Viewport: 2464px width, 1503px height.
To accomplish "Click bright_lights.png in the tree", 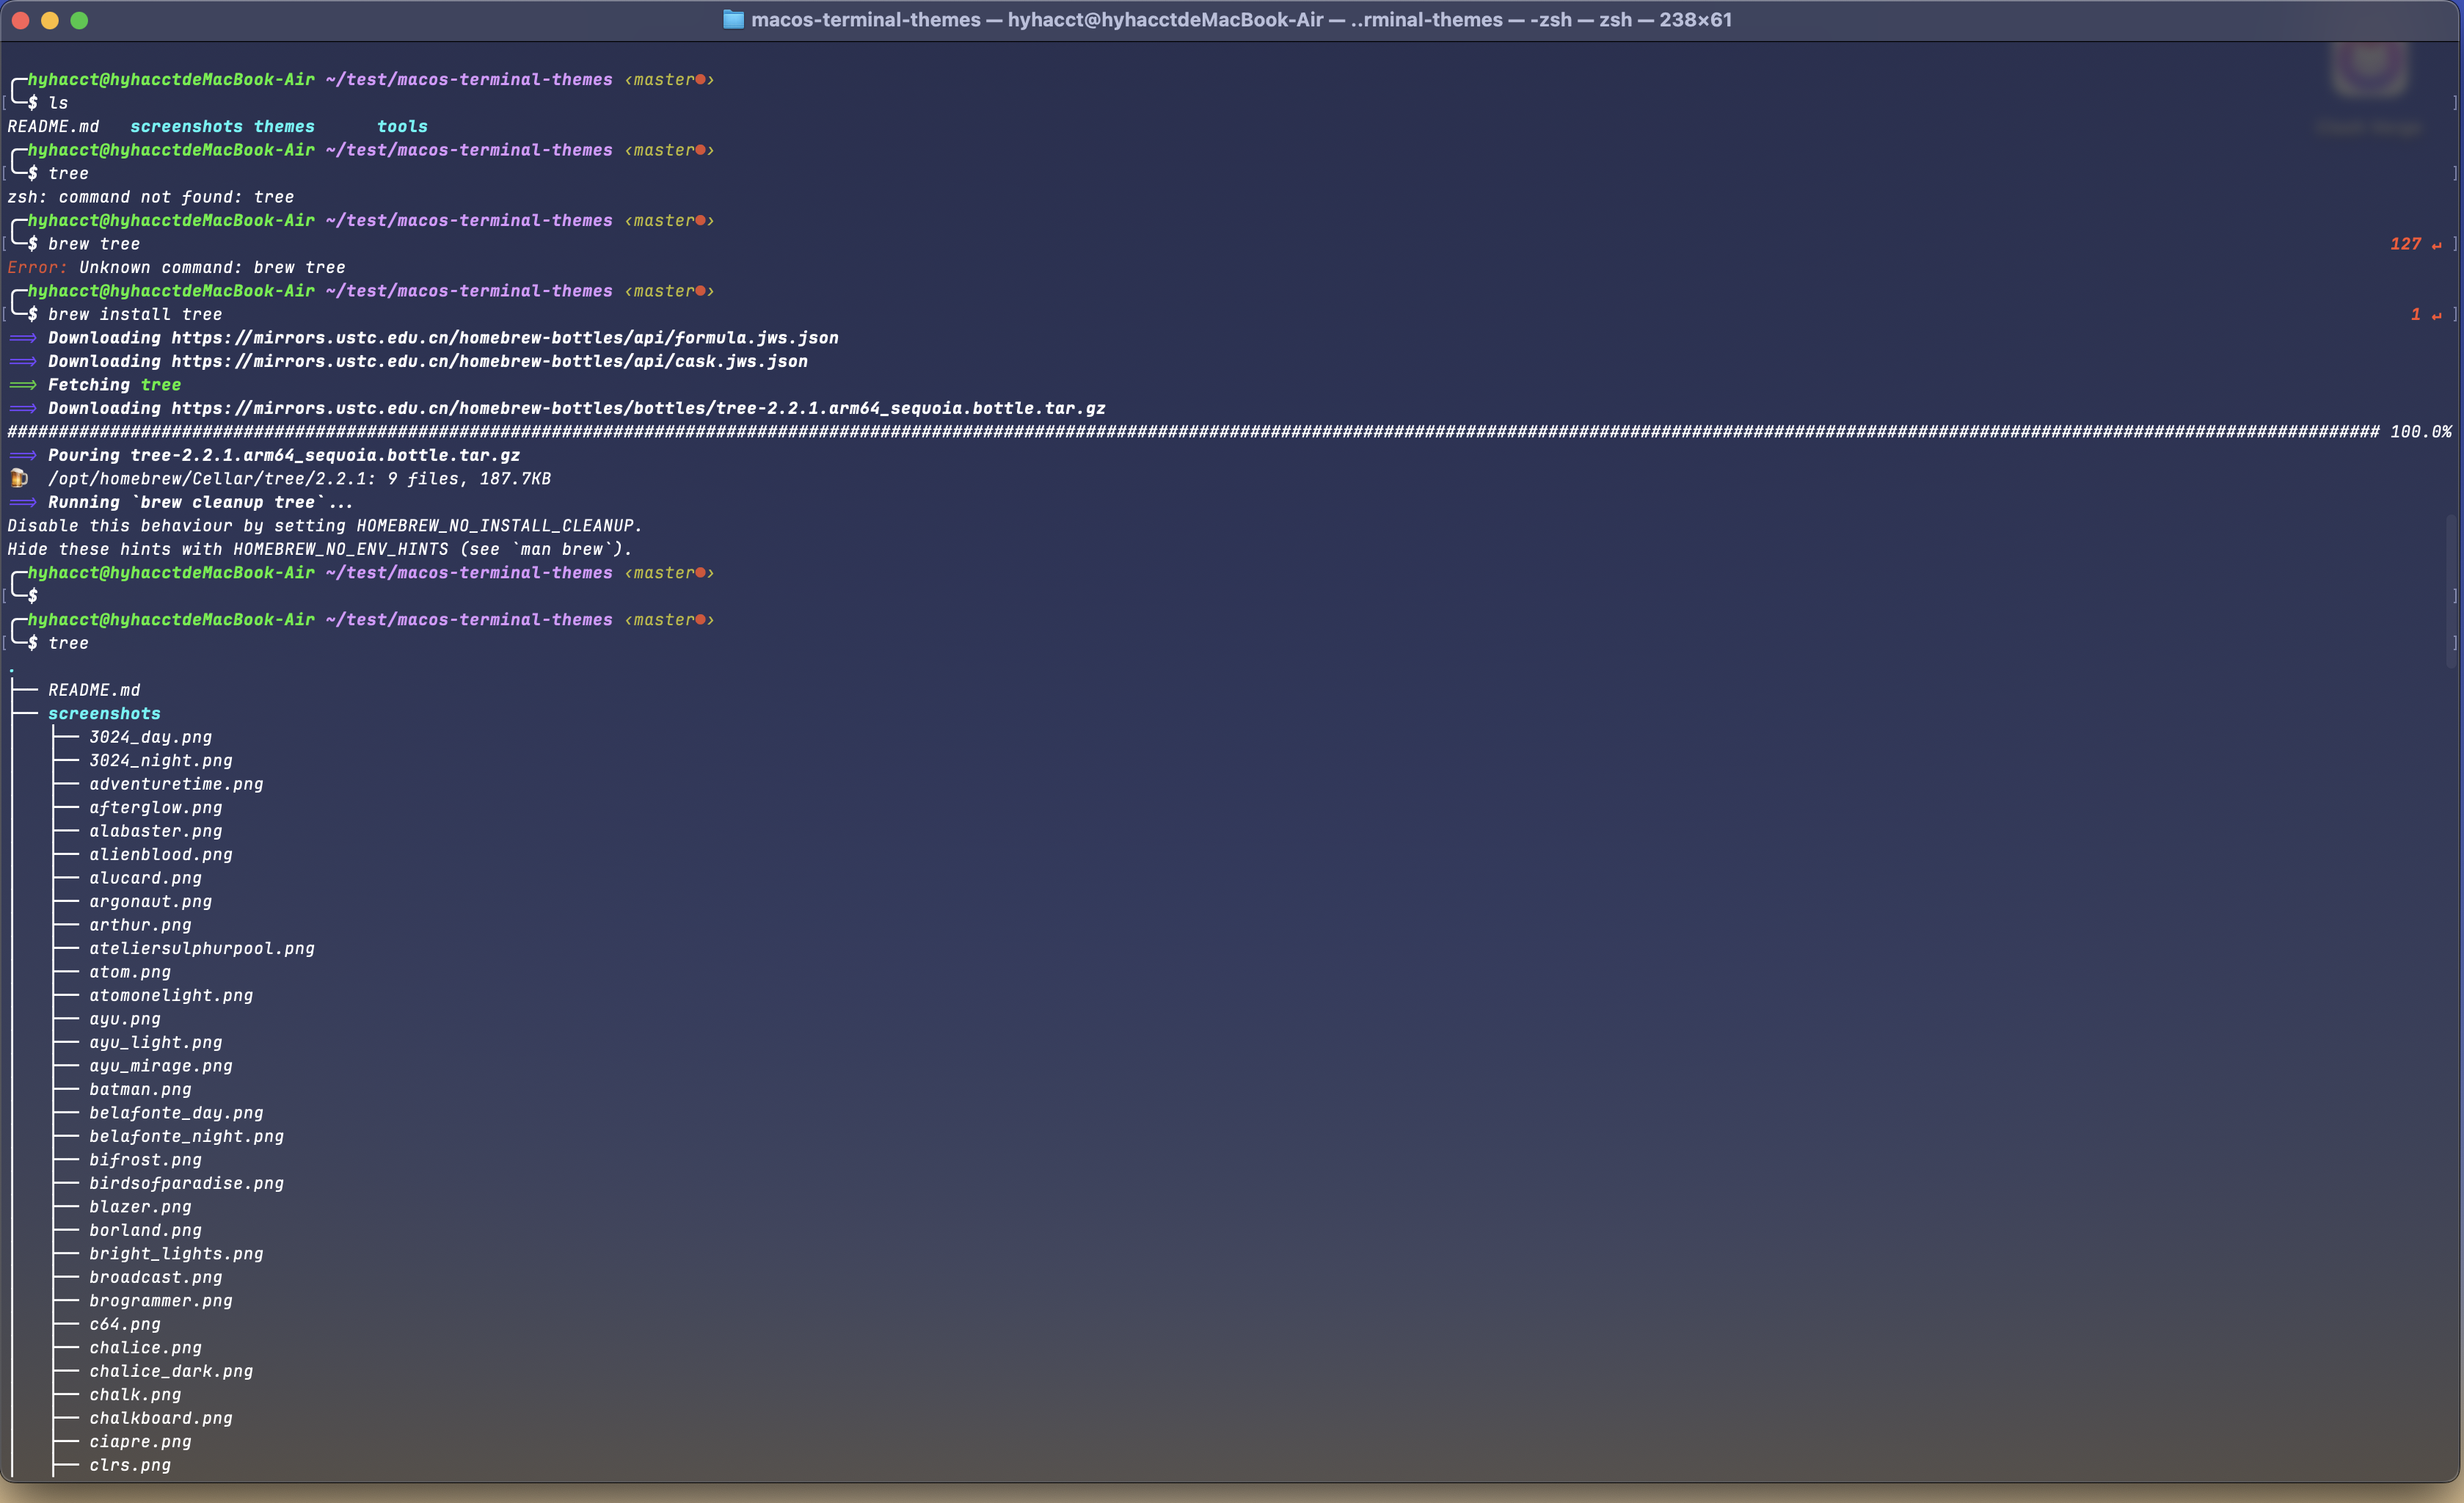I will [177, 1254].
